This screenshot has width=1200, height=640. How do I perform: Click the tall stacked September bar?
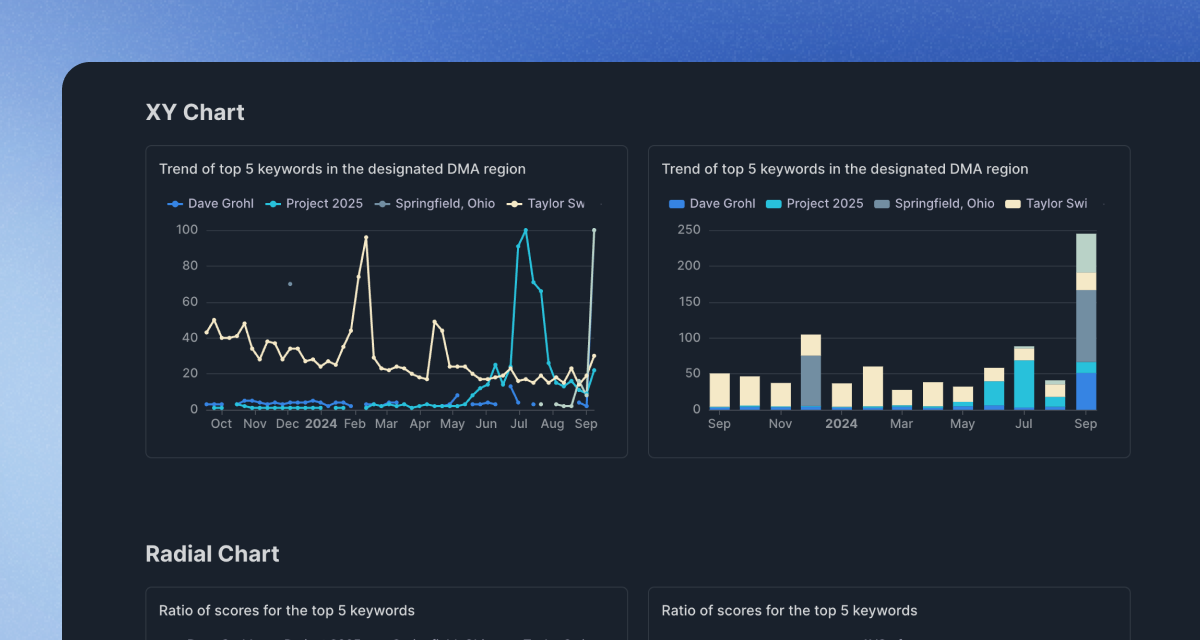point(1085,320)
